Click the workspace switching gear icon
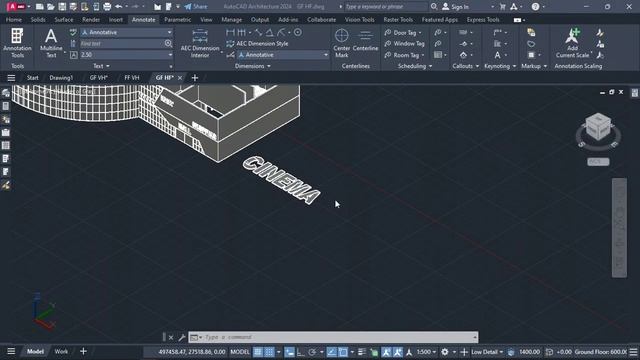This screenshot has width=640, height=360. pyautogui.click(x=444, y=351)
